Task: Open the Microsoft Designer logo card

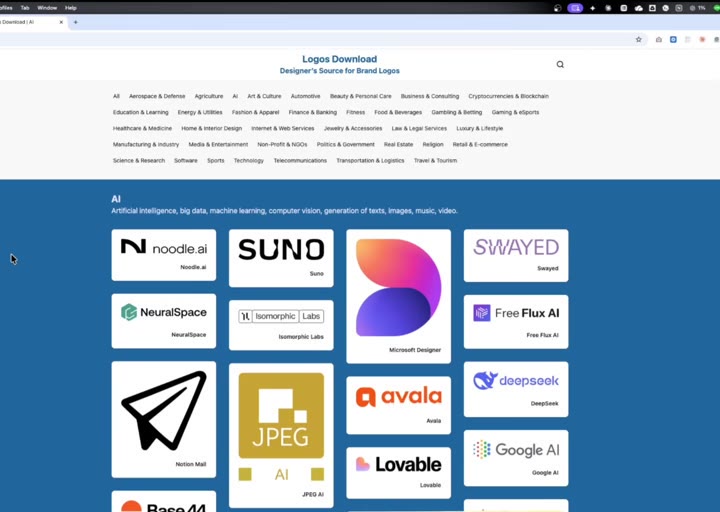Action: click(x=399, y=296)
